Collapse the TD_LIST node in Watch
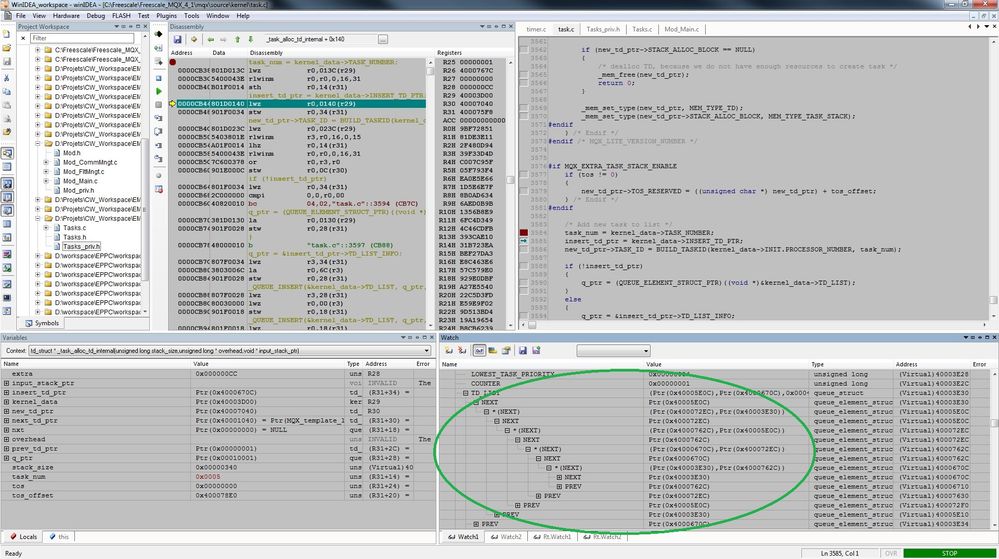This screenshot has height=559, width=999. [x=466, y=393]
